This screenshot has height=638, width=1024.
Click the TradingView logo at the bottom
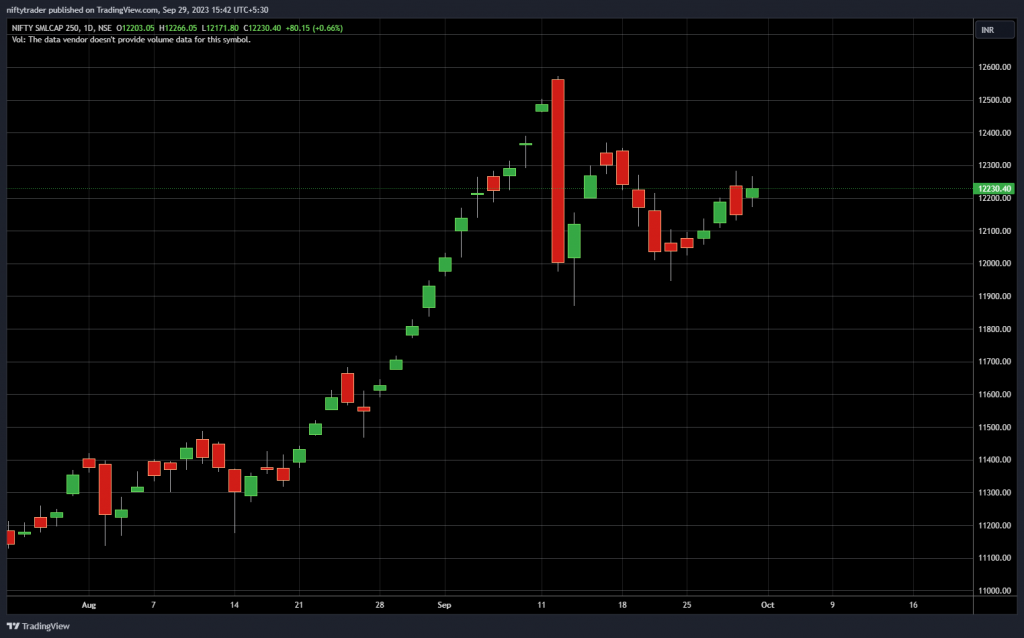click(38, 626)
